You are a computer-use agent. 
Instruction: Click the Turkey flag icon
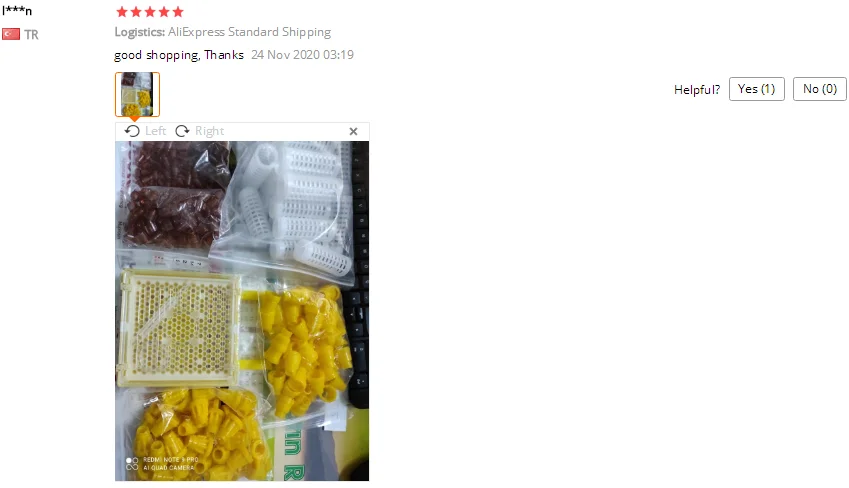[x=11, y=34]
